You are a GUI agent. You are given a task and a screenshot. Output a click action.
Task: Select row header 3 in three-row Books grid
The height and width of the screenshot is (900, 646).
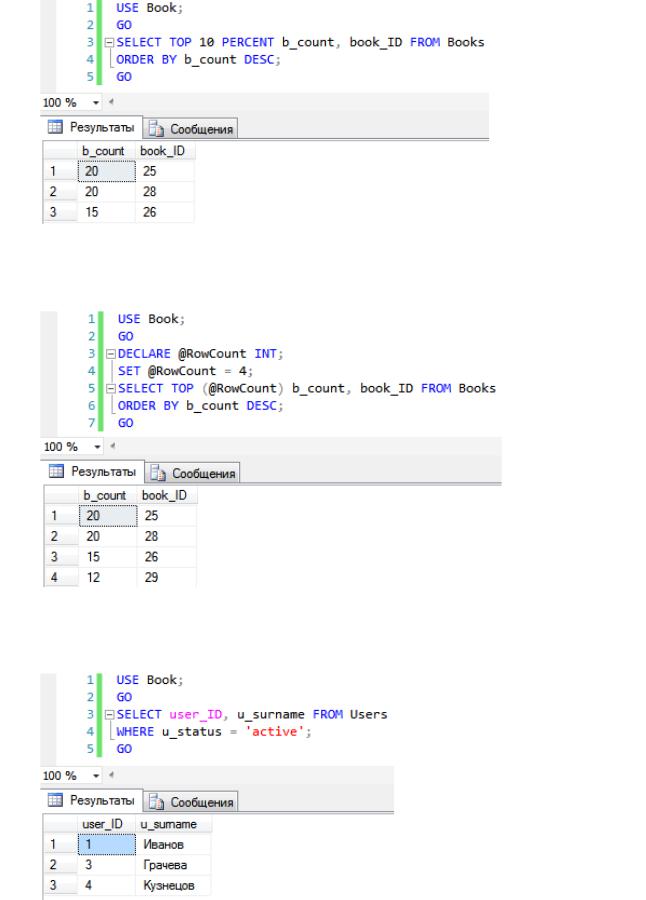coord(60,212)
